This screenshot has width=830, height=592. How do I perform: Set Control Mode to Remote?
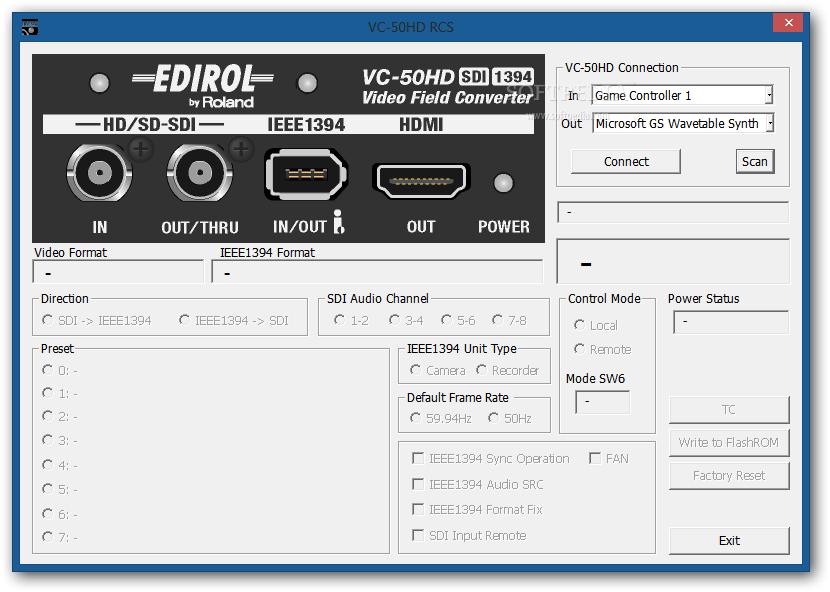[603, 349]
